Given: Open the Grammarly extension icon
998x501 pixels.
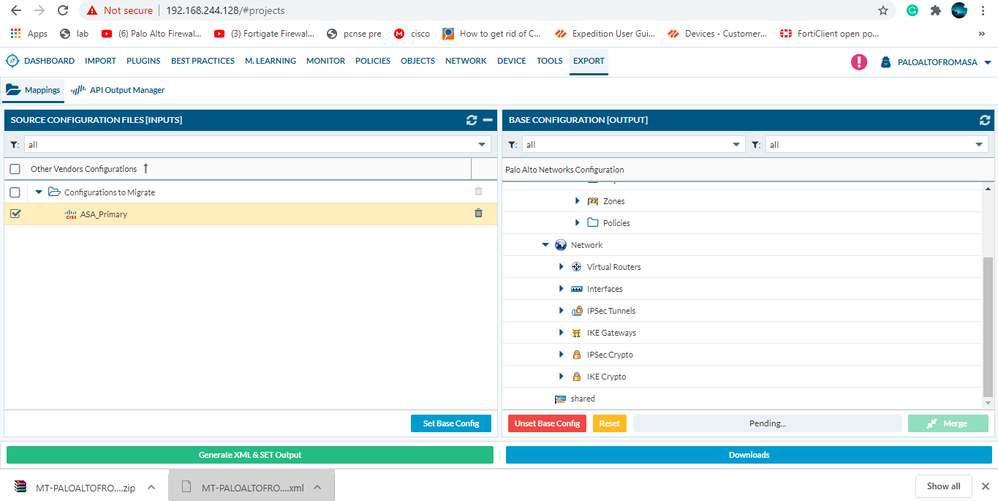Looking at the screenshot, I should point(912,10).
